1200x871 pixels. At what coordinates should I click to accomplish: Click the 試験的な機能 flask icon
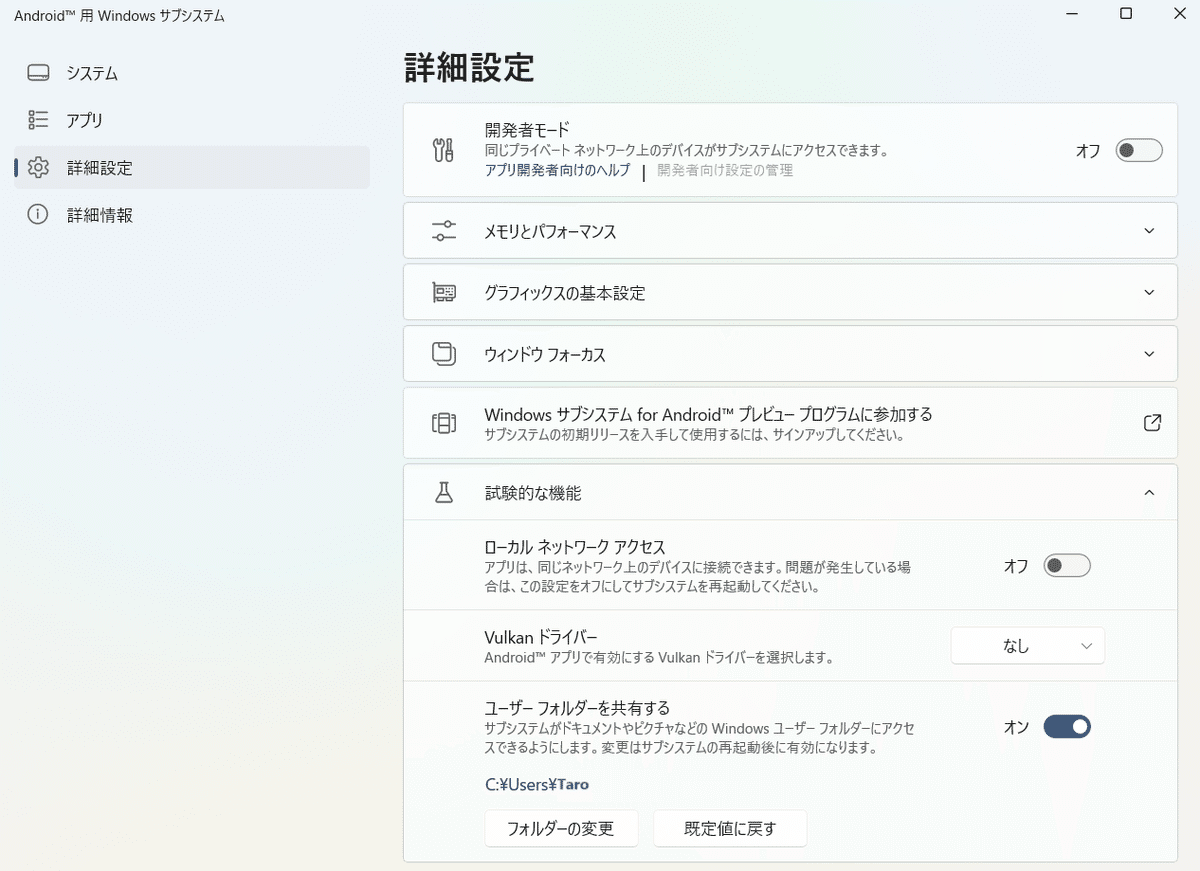click(x=443, y=492)
